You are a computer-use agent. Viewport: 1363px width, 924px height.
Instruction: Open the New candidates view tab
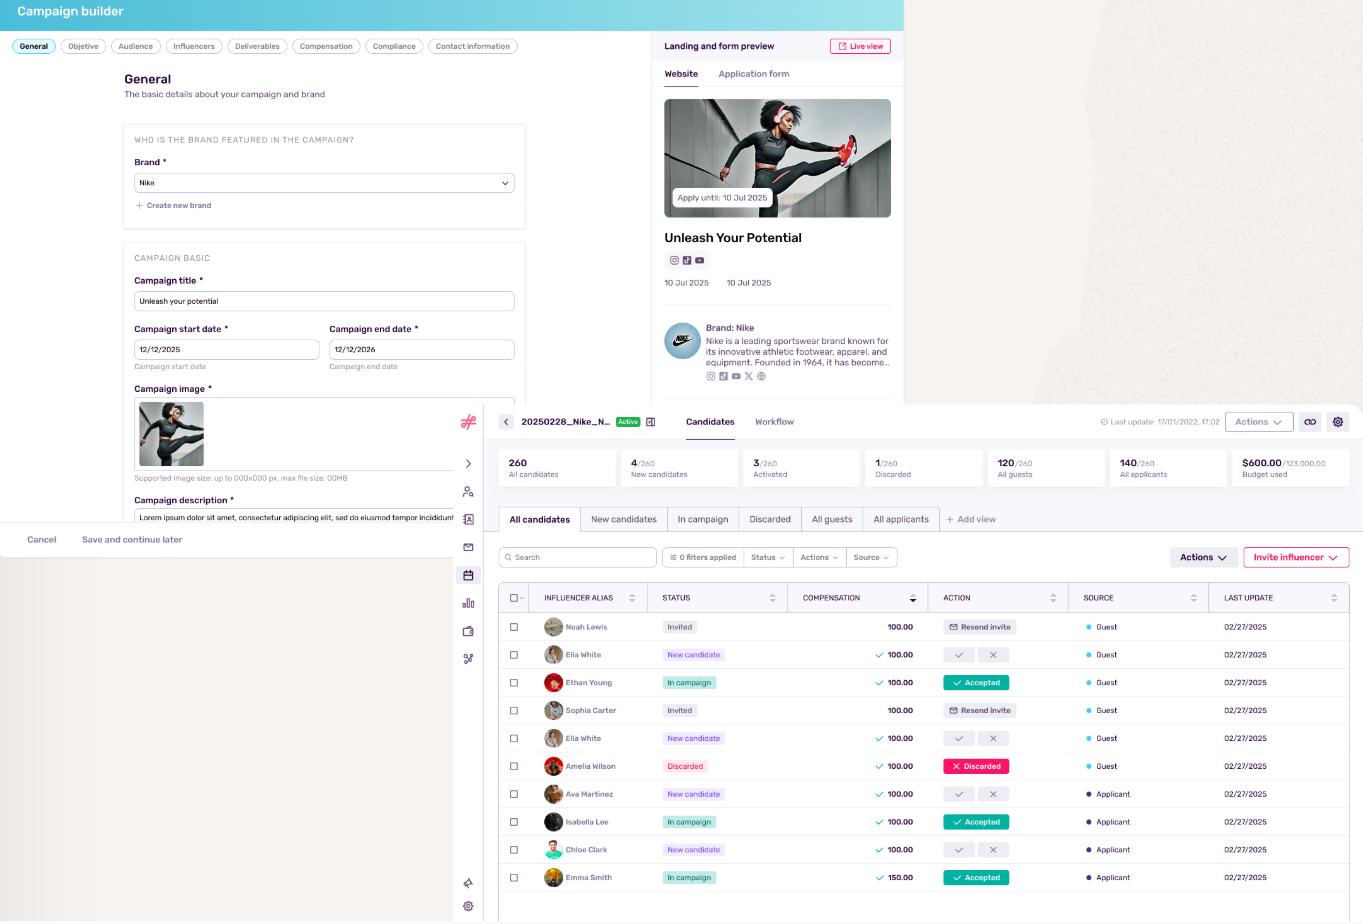tap(624, 519)
